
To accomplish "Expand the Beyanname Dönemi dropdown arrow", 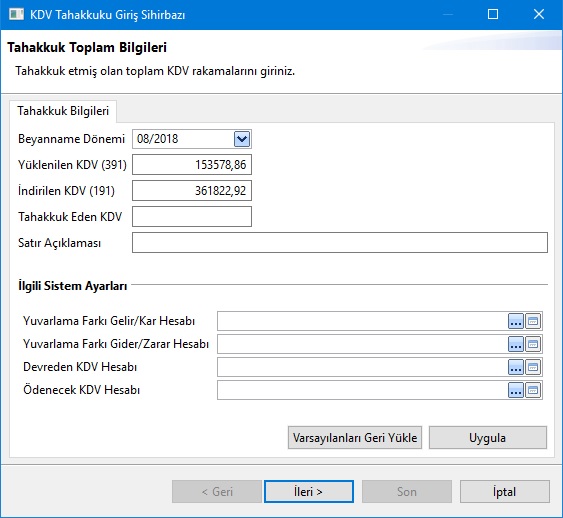I will [x=242, y=139].
